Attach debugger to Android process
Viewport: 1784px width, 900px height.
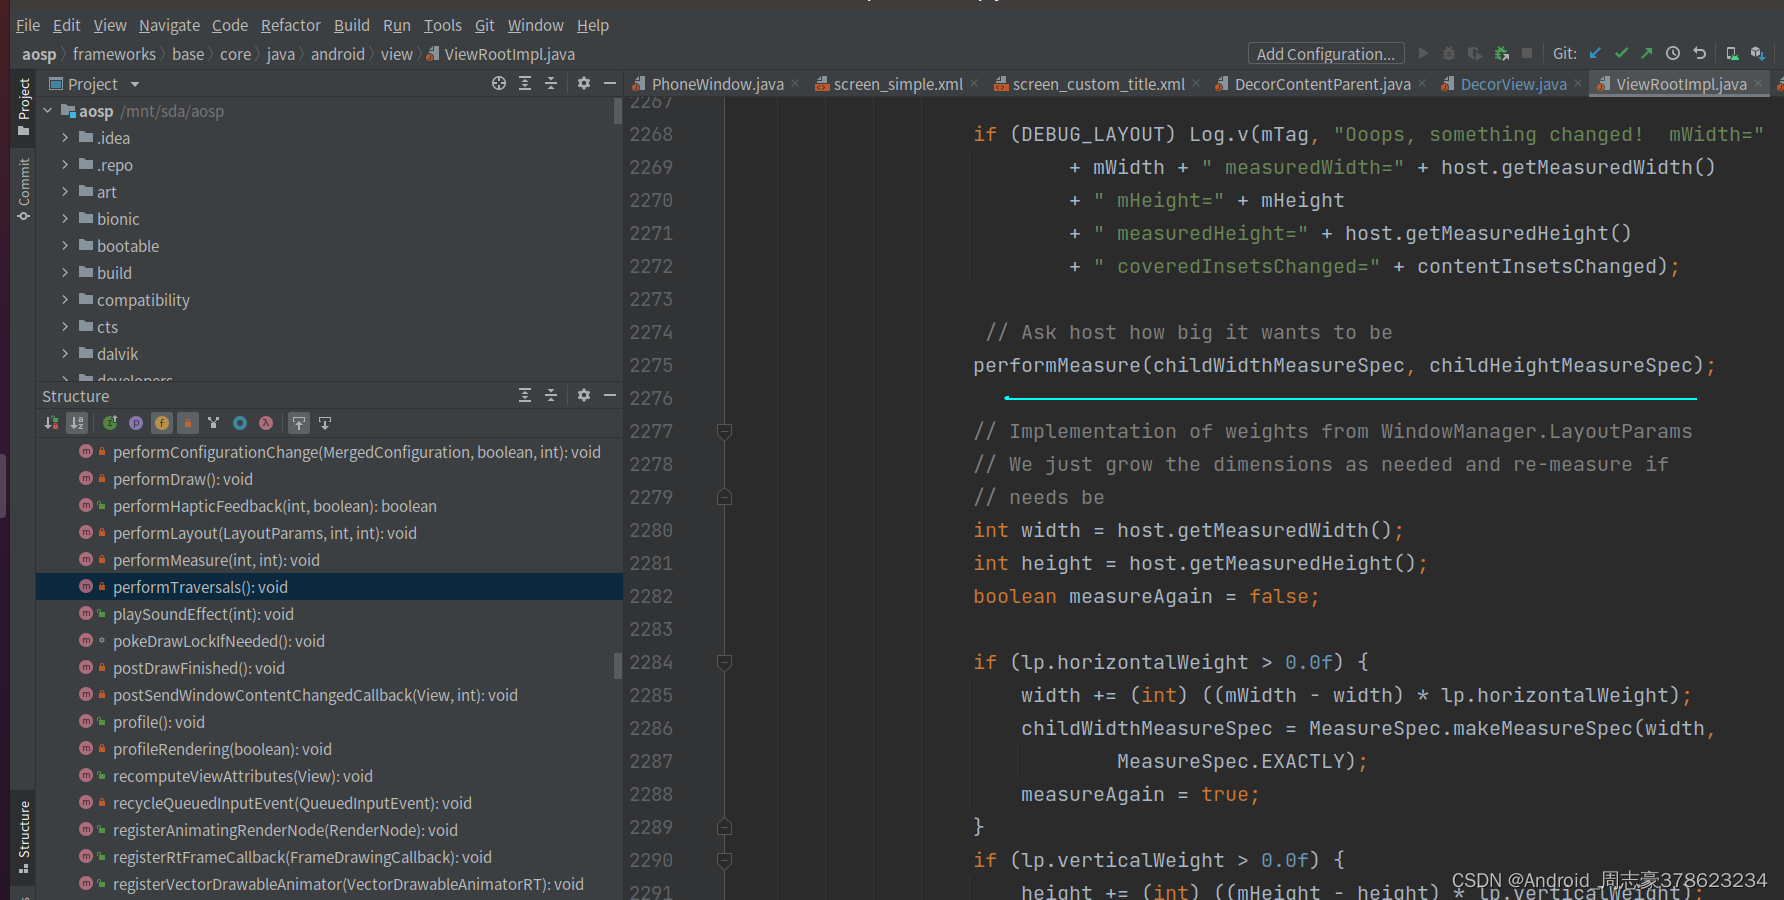1501,54
